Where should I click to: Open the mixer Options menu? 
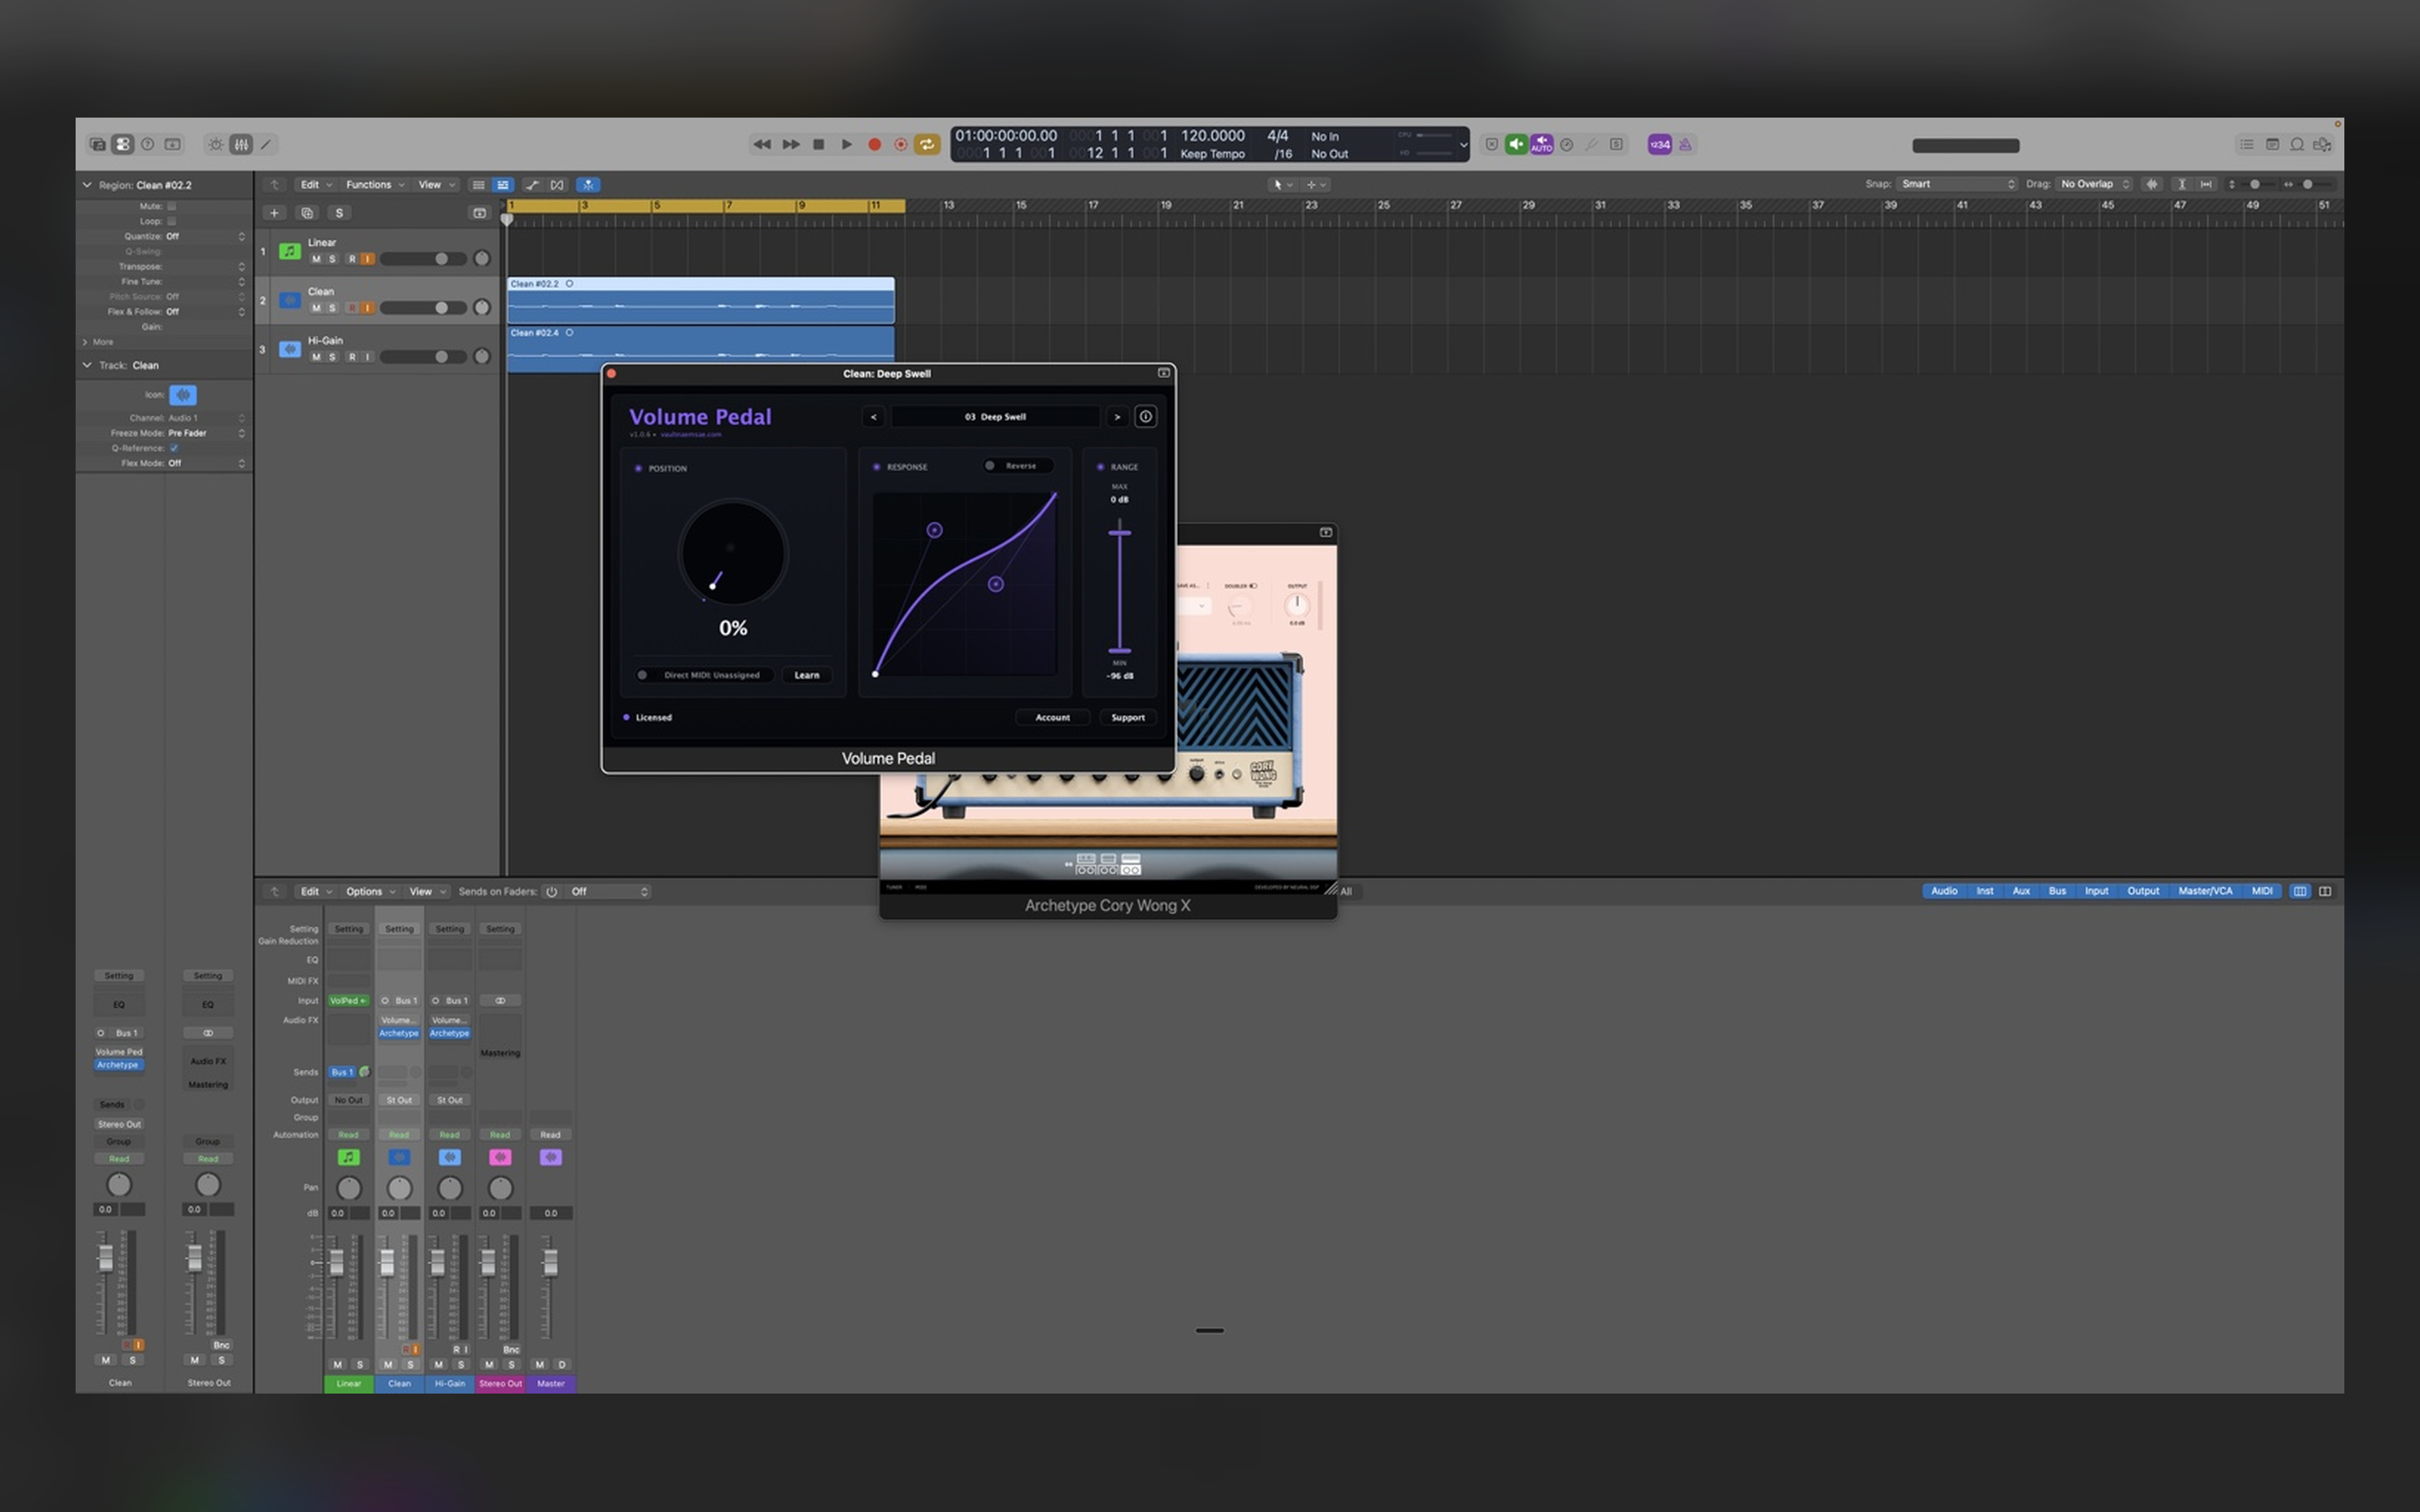[370, 891]
